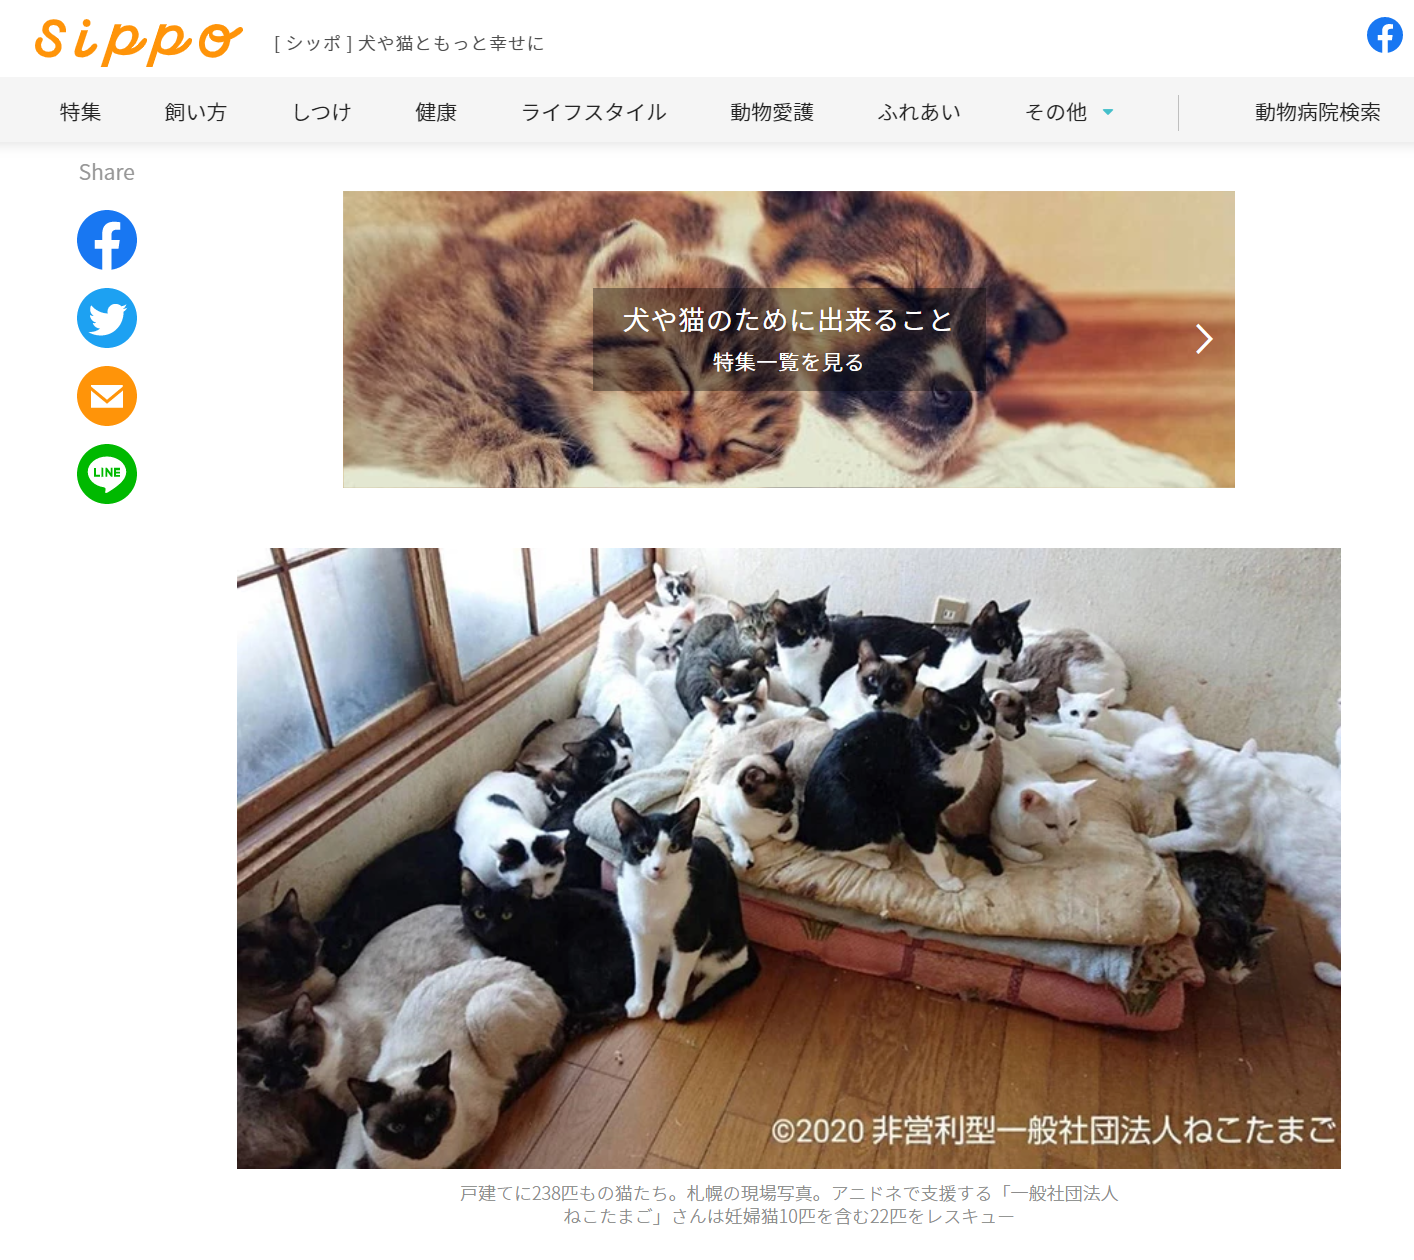Viewport: 1414px width, 1260px height.
Task: Open the 動物病院検索 link
Action: pyautogui.click(x=1318, y=112)
